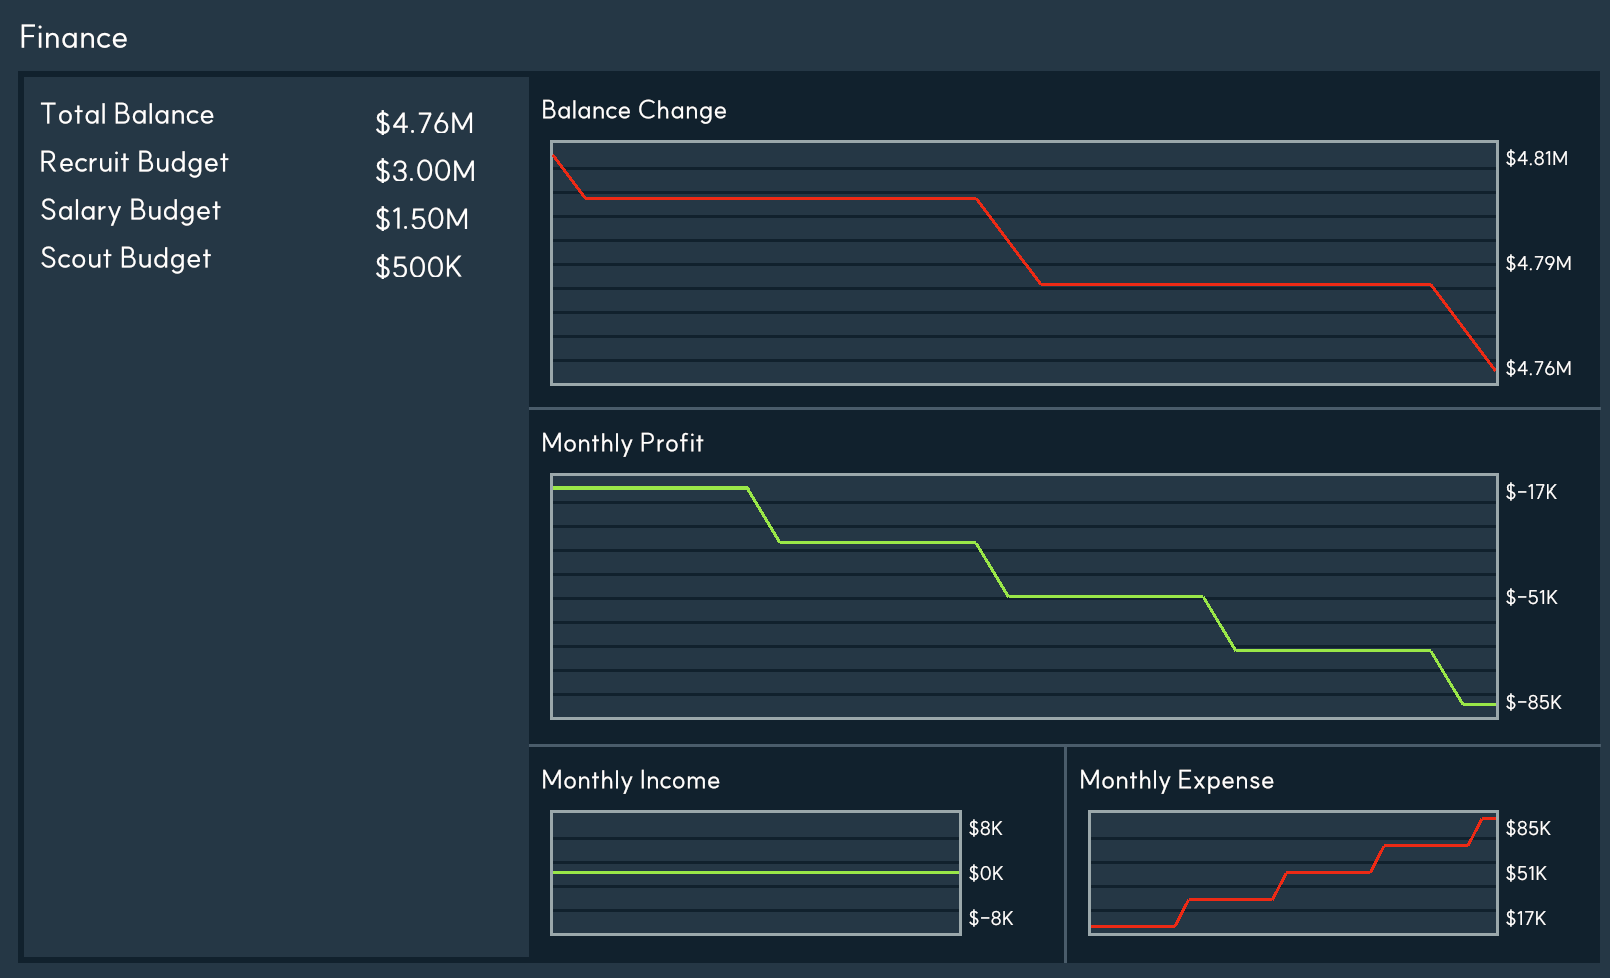This screenshot has height=978, width=1610.
Task: Click the Balance Change chart heading
Action: click(633, 110)
